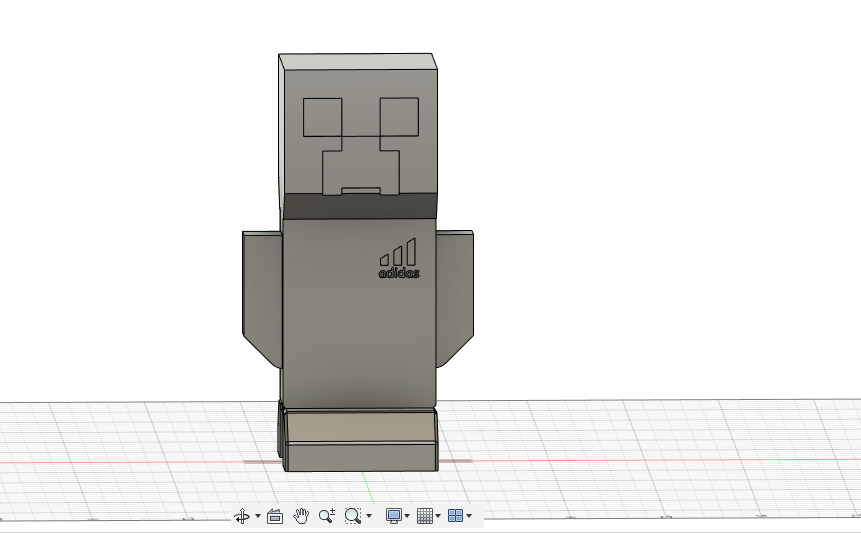Open the Viewports layout icon
This screenshot has height=533, width=861.
455,516
